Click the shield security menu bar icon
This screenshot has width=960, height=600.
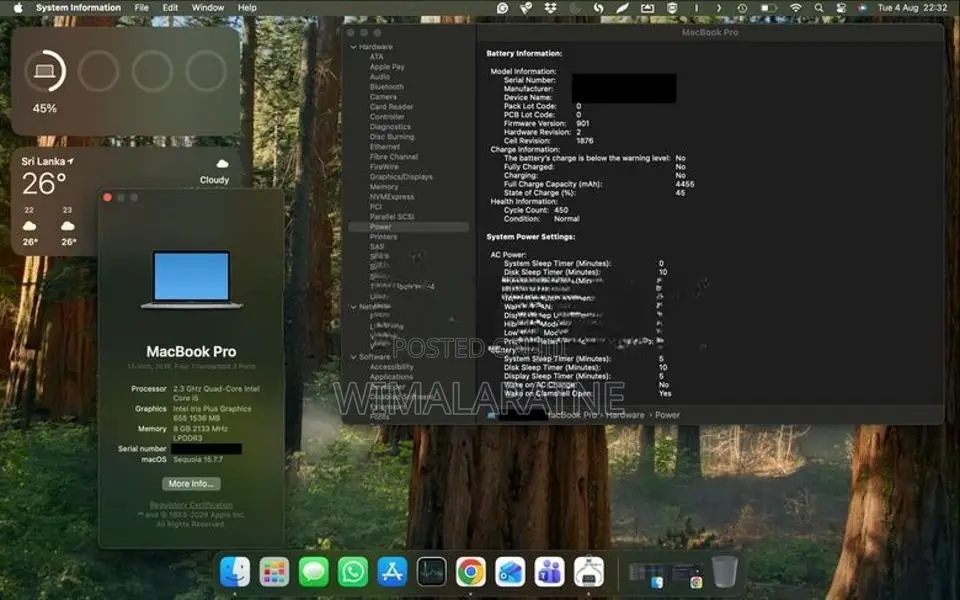coord(672,8)
